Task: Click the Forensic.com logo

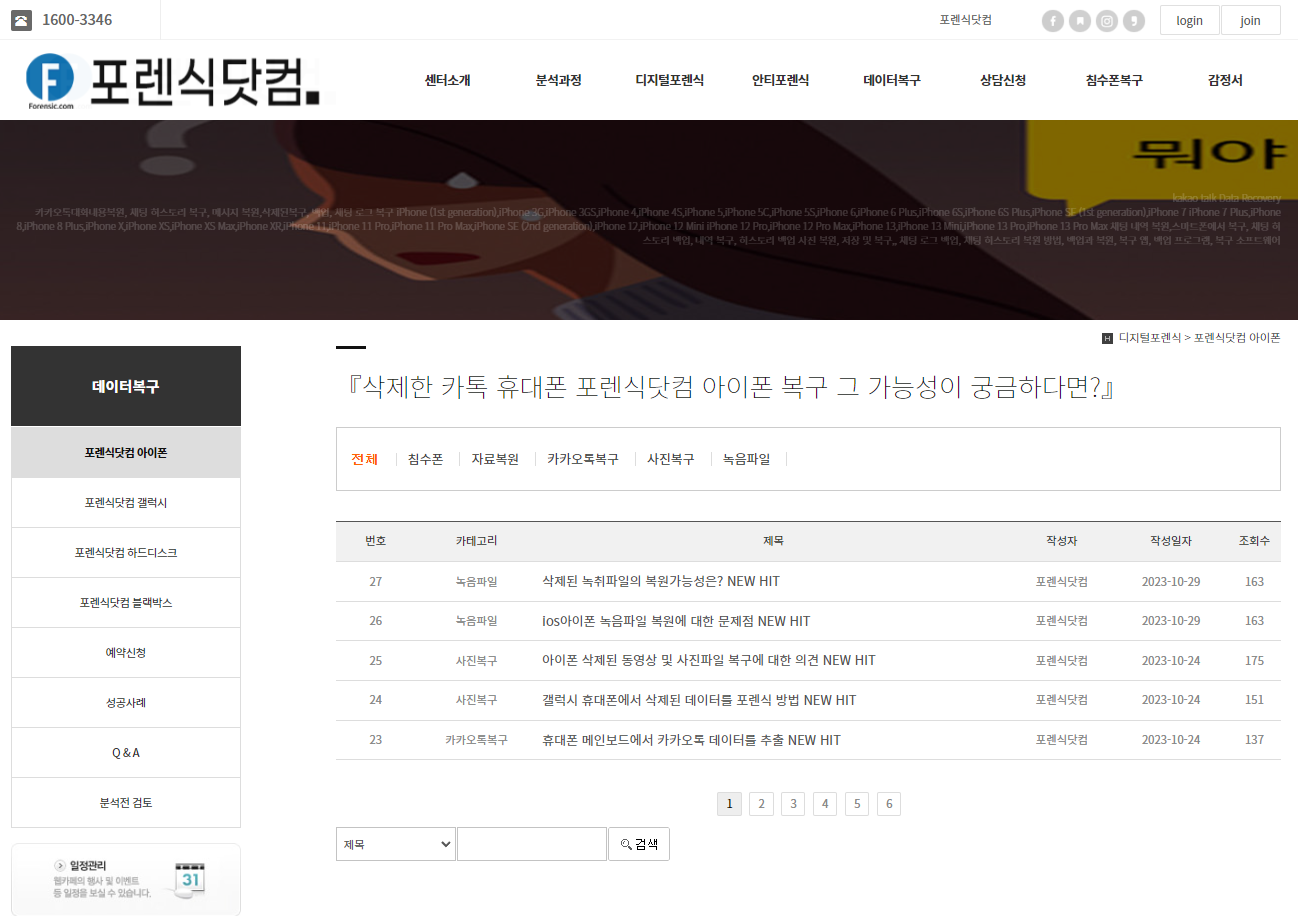Action: [174, 81]
